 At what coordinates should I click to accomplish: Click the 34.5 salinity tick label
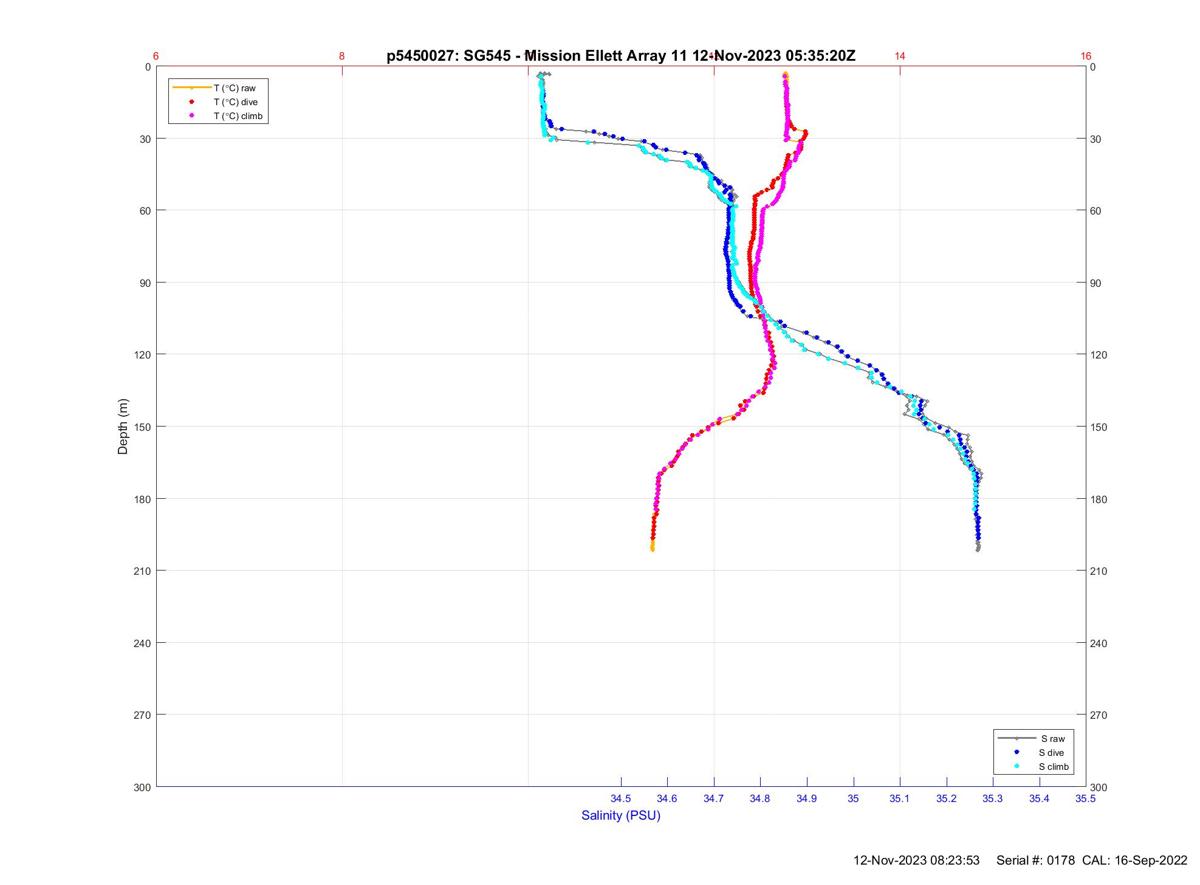click(x=621, y=798)
